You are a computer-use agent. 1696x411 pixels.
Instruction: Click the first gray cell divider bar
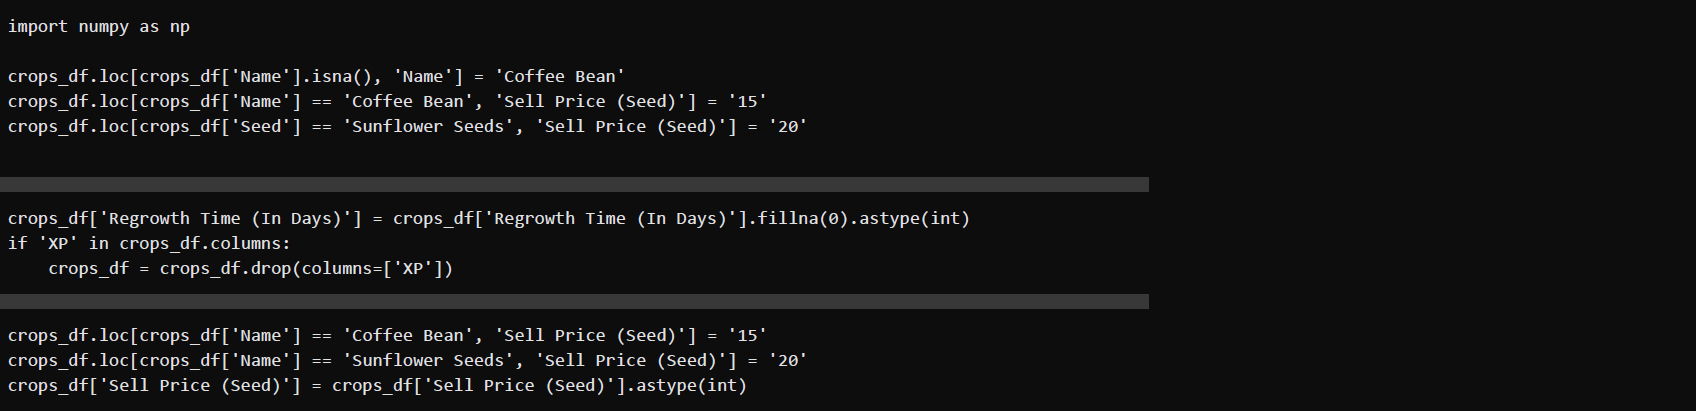click(574, 184)
